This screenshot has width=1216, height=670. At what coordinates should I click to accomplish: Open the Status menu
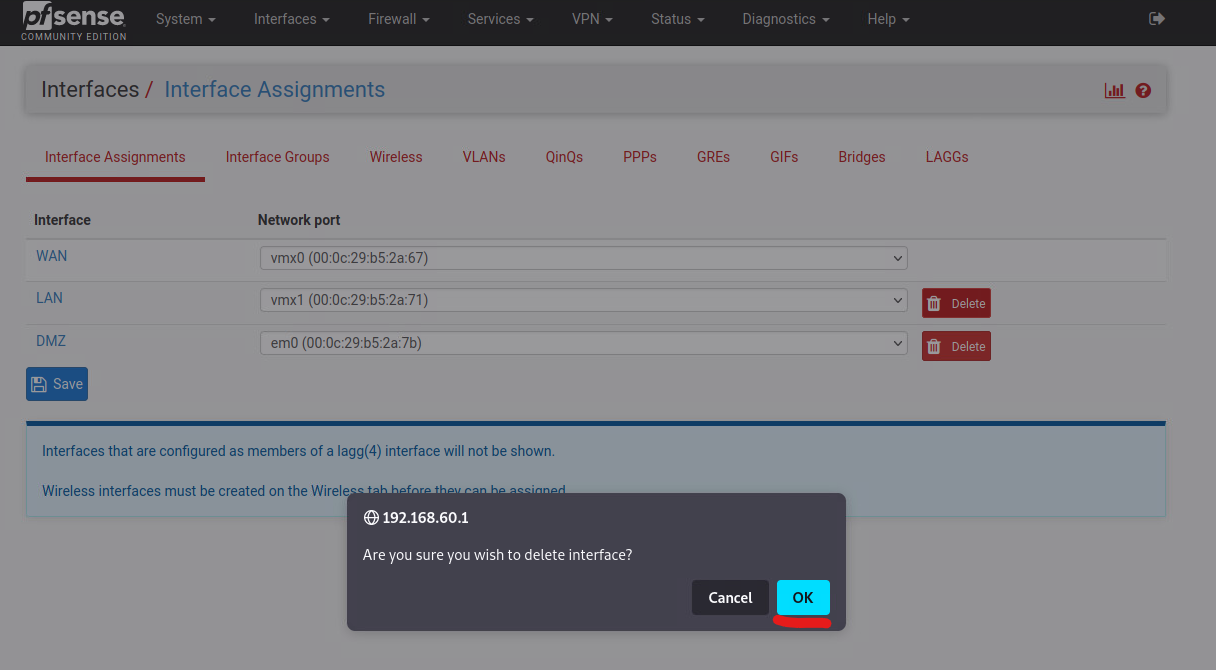[x=677, y=19]
